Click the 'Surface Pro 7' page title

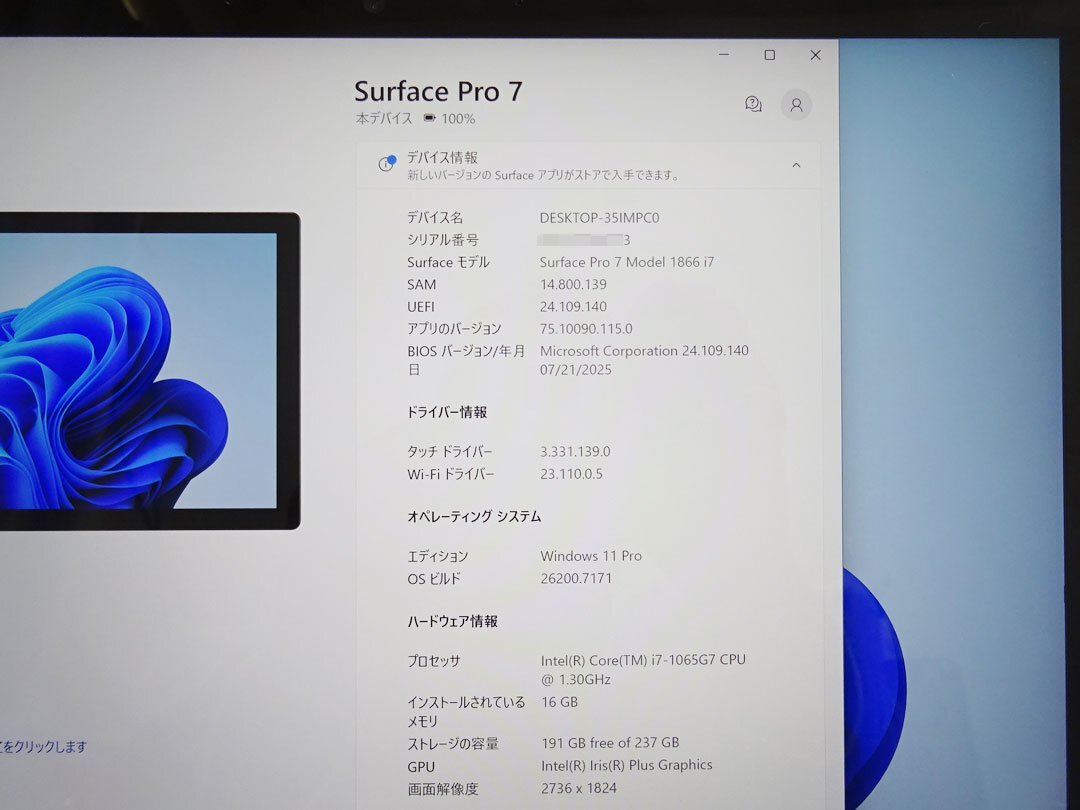(x=439, y=91)
